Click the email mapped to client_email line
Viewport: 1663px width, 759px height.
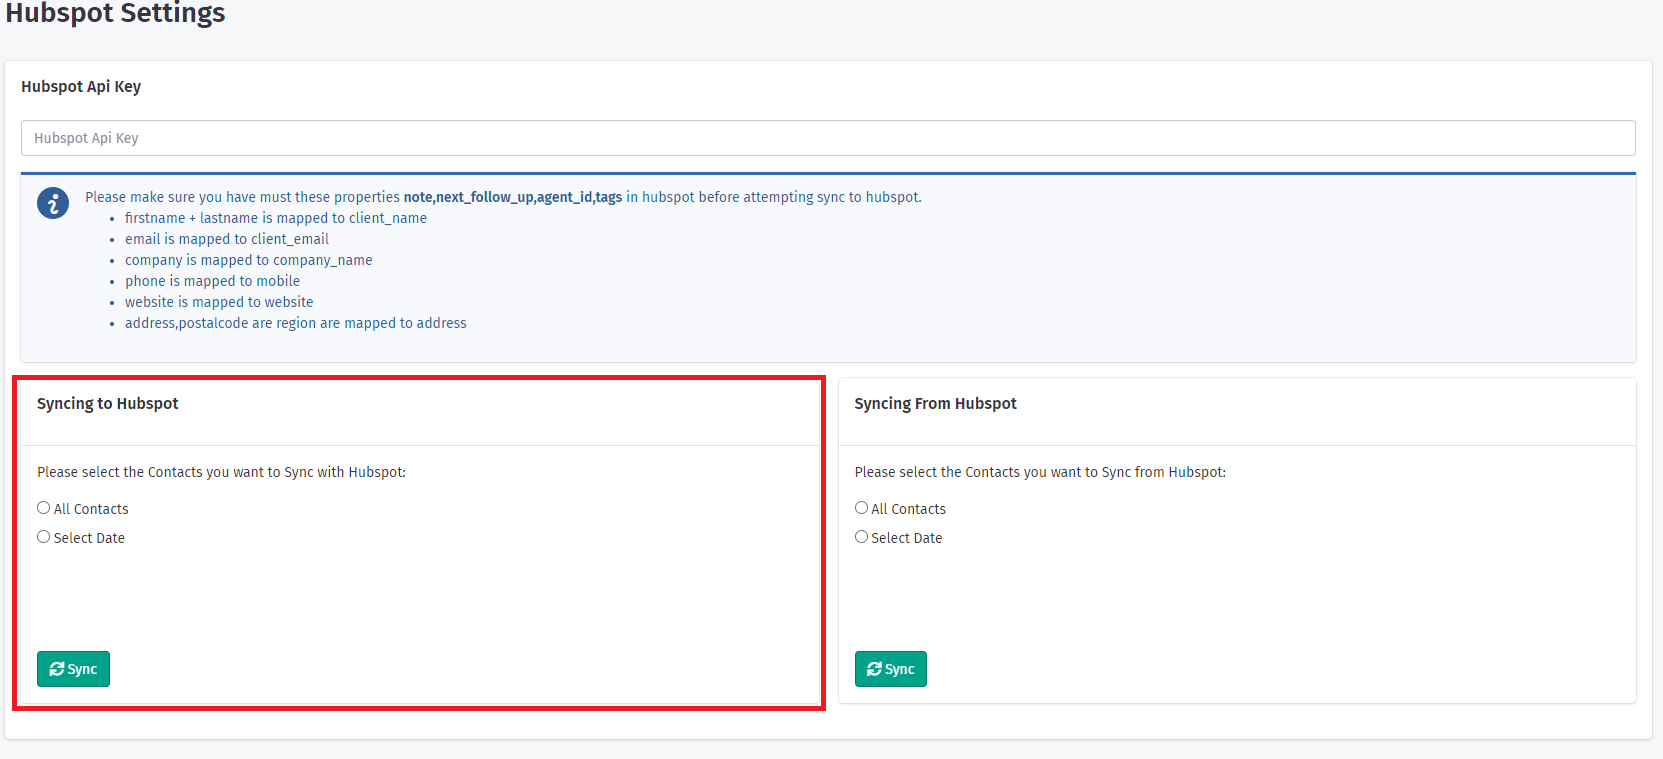tap(227, 239)
